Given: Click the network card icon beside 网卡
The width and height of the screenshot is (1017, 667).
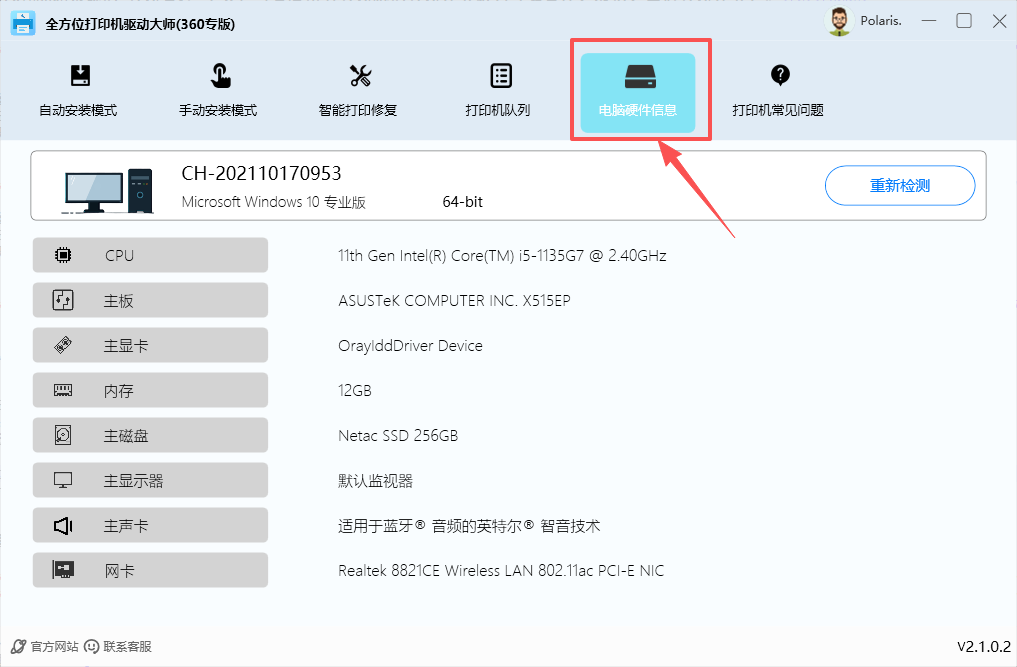Looking at the screenshot, I should [63, 570].
